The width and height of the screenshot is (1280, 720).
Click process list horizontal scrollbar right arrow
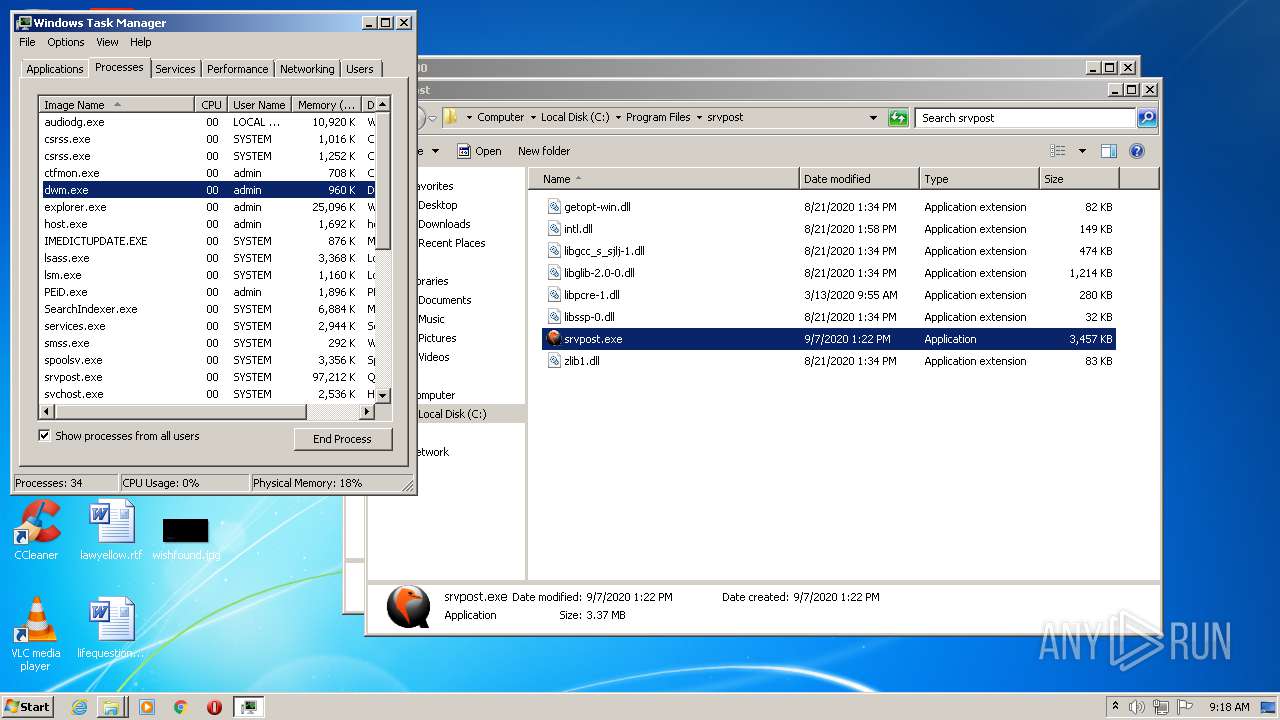366,411
